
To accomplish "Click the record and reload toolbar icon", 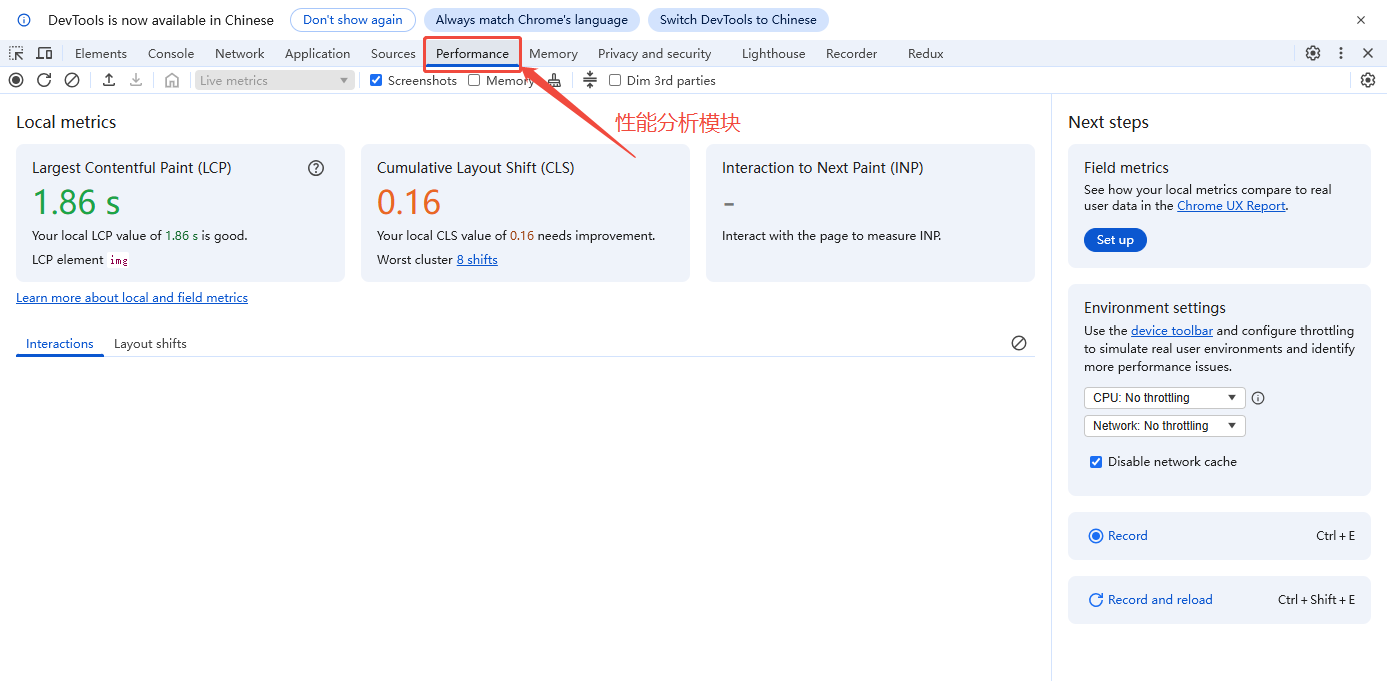I will (x=44, y=80).
